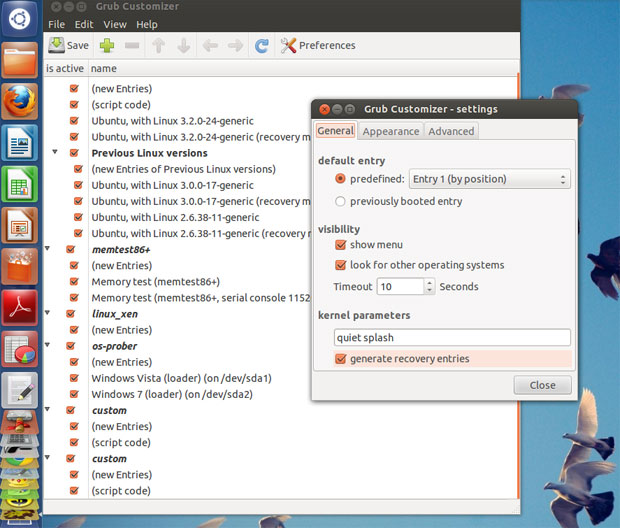
Task: Click the move down arrow icon
Action: tap(183, 45)
